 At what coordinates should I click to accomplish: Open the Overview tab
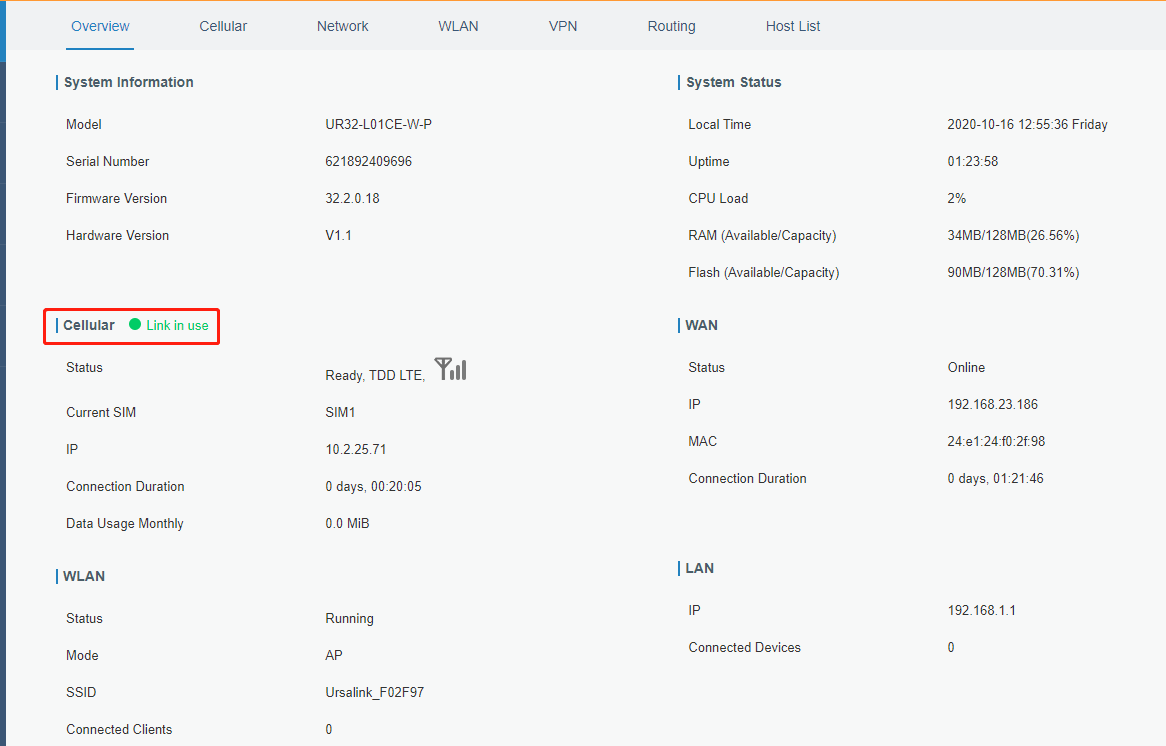pyautogui.click(x=100, y=26)
